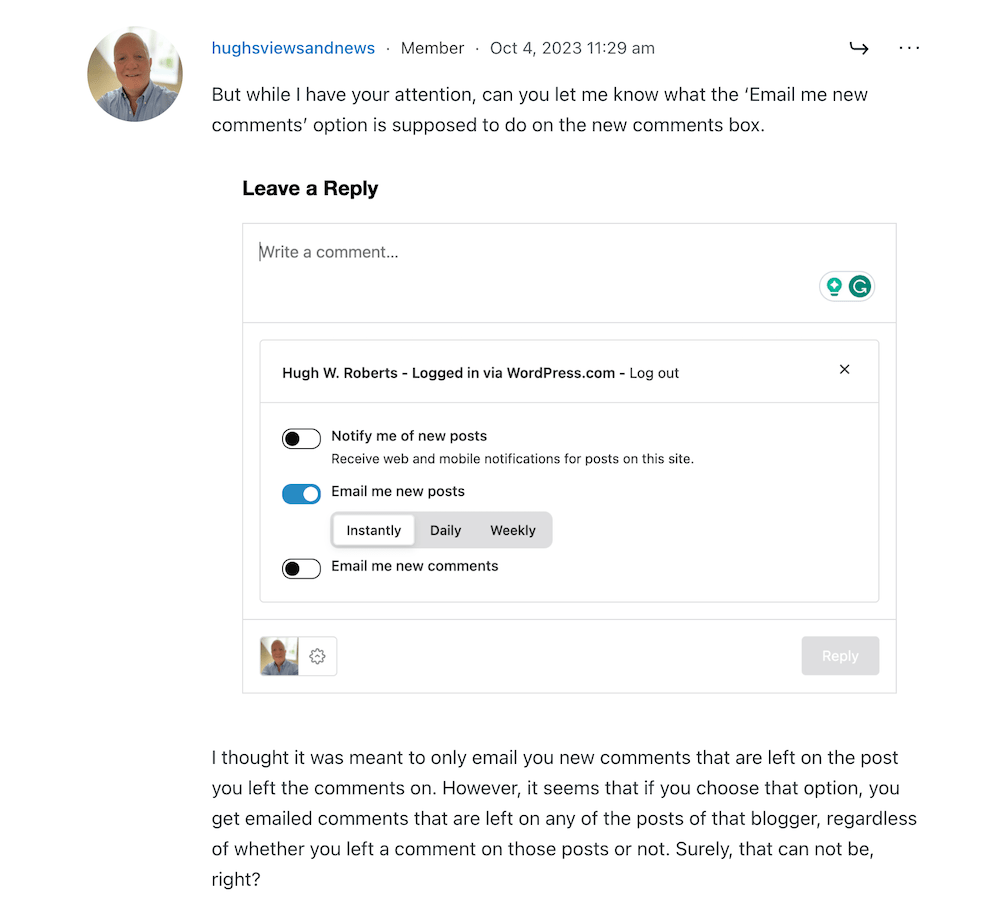Click the Grammarly G icon in the comment box
The height and width of the screenshot is (908, 999).
click(859, 286)
